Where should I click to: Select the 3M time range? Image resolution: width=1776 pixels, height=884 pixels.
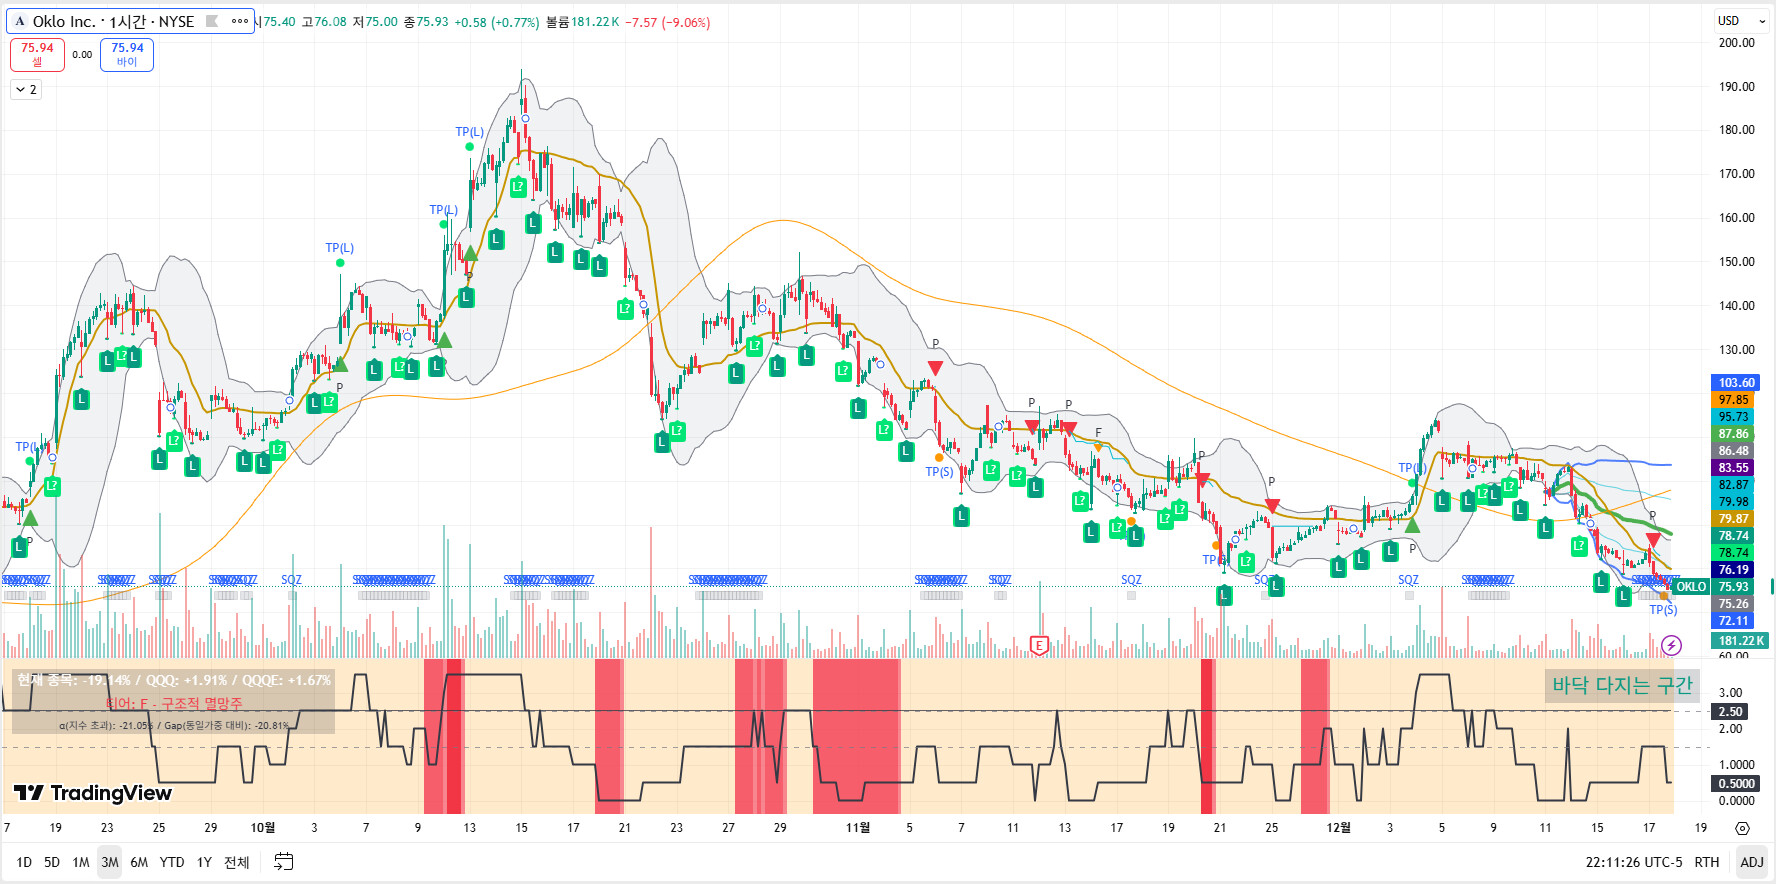pos(109,862)
